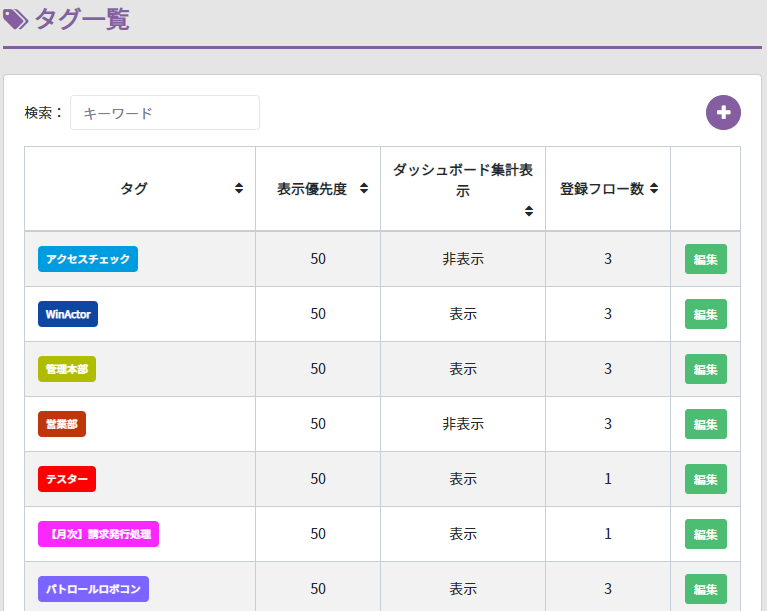Select the テスター red tag badge
Viewport: 767px width, 611px height.
tap(67, 479)
